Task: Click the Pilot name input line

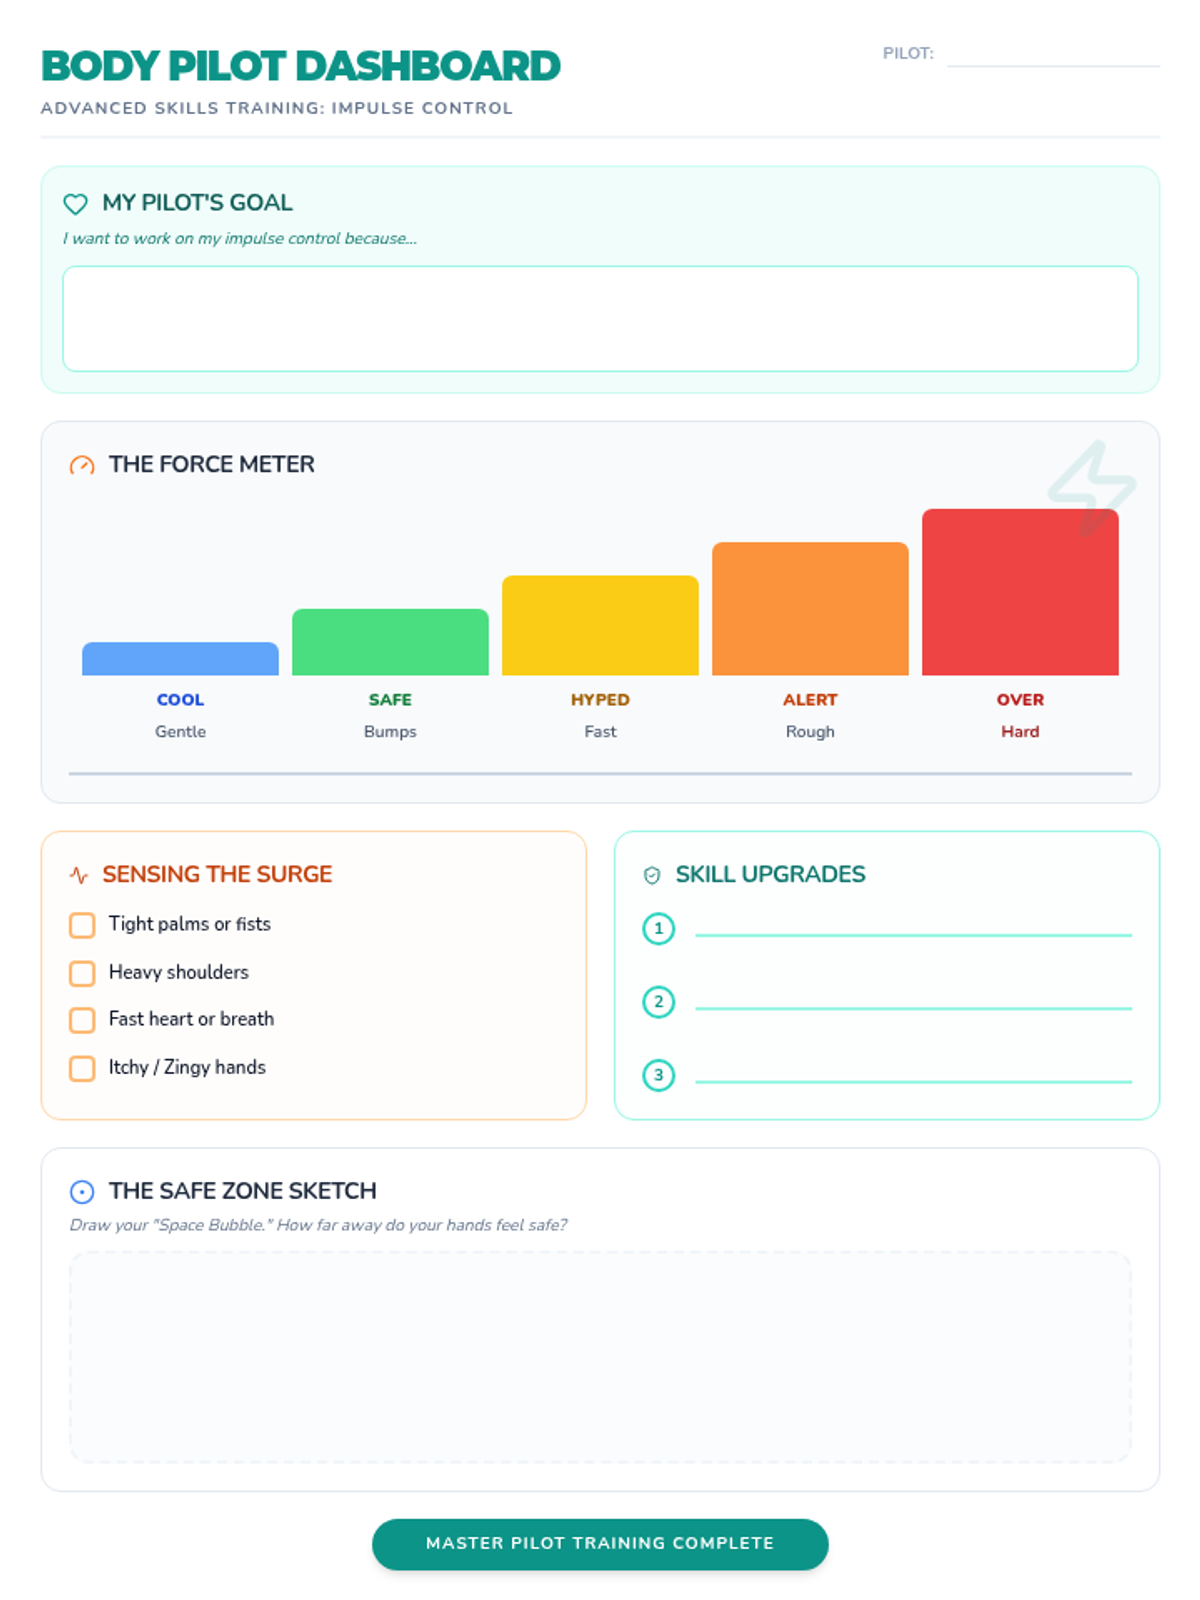Action: pos(1053,54)
